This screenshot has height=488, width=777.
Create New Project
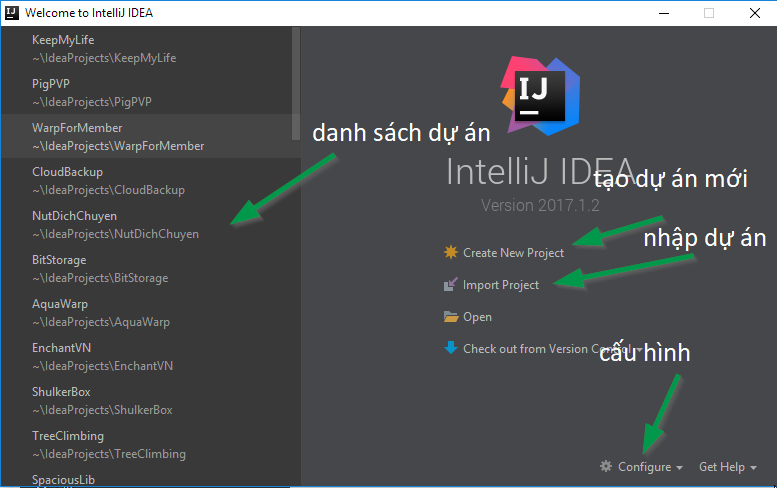[513, 253]
